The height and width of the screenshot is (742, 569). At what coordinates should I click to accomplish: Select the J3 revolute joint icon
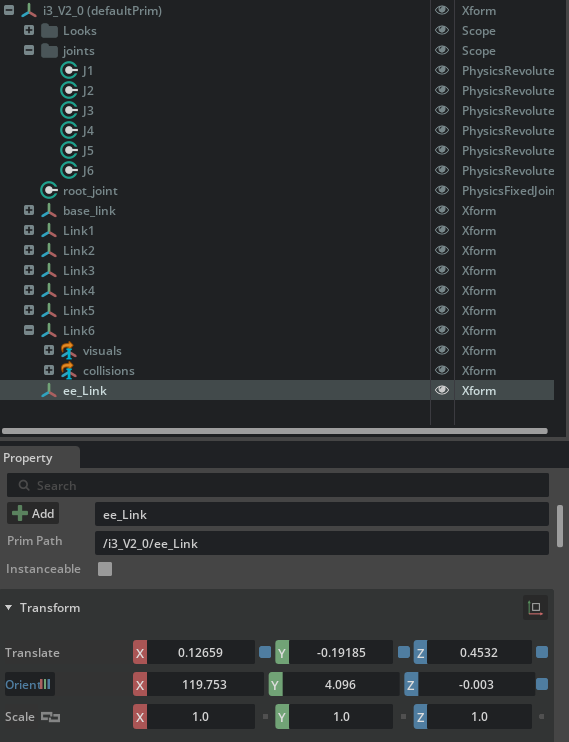click(69, 110)
